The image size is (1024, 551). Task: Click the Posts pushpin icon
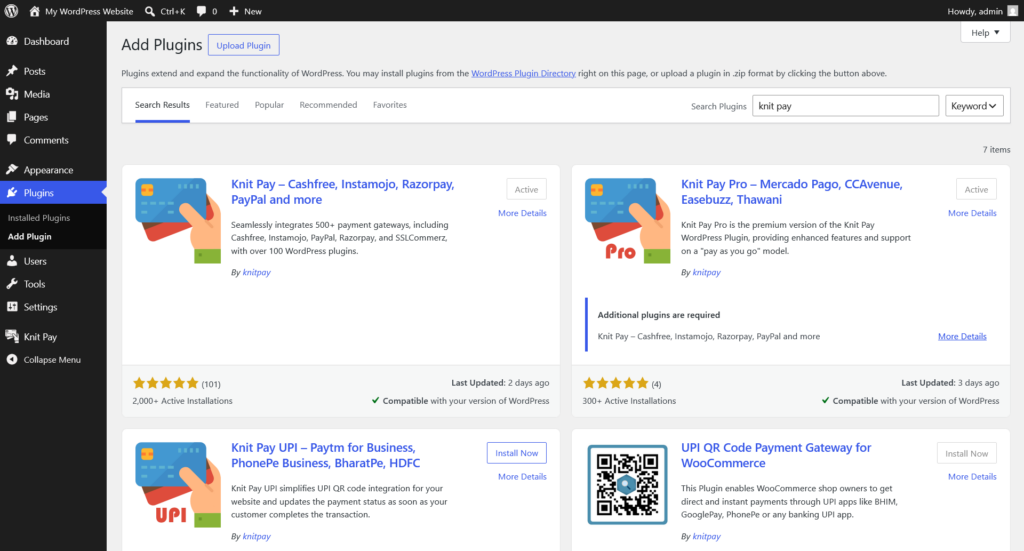[12, 71]
